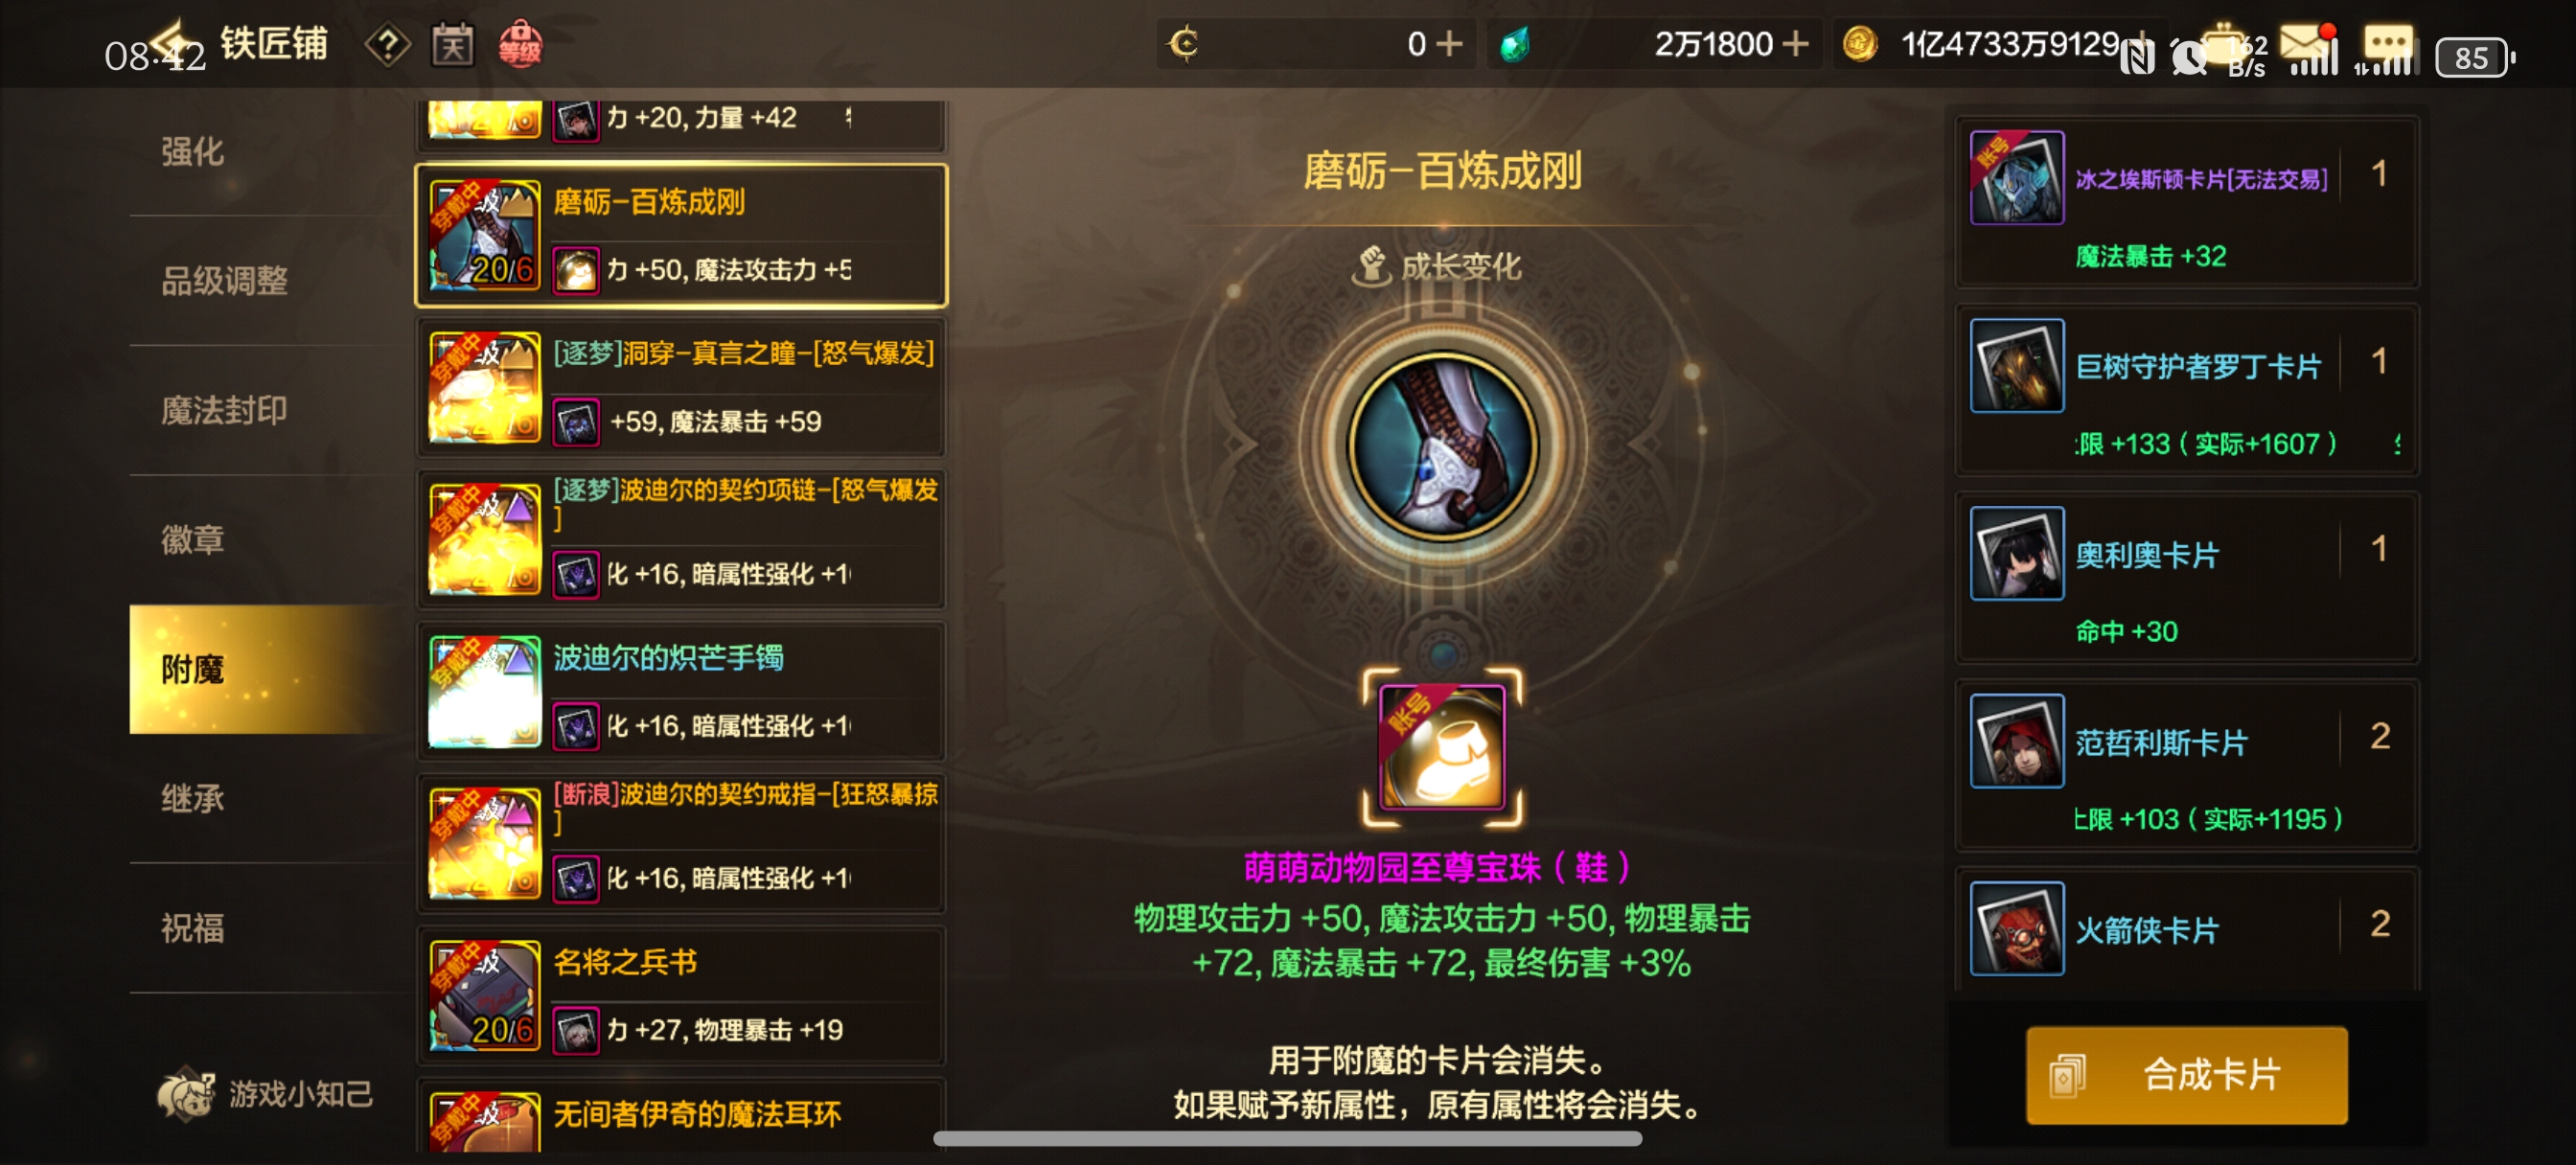Select the central boot equipment icon
2576x1165 pixels.
click(x=1442, y=445)
